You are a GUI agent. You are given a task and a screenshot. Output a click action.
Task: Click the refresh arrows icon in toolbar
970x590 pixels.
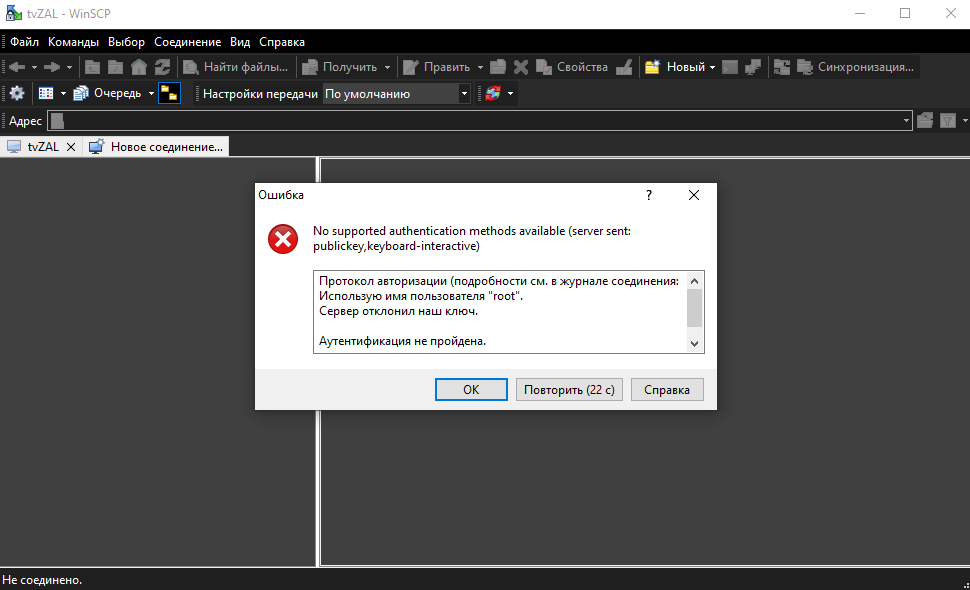[x=162, y=67]
